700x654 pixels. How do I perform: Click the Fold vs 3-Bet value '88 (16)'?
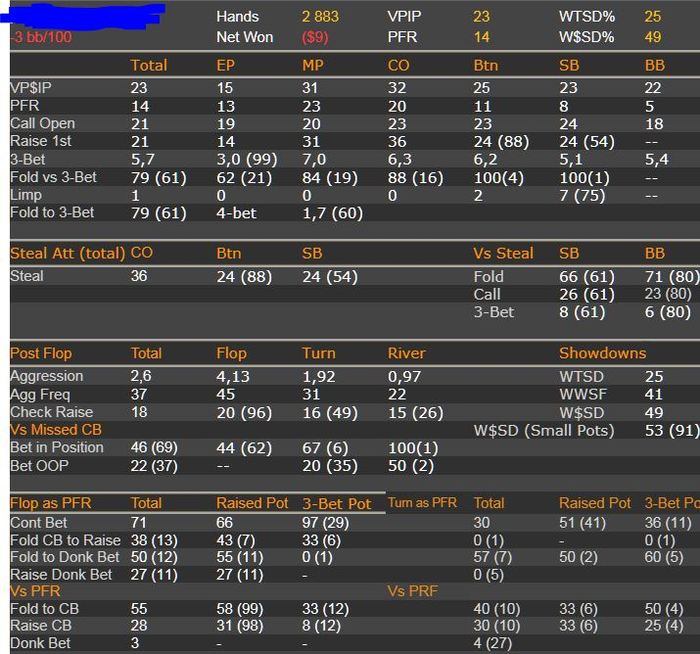point(416,178)
